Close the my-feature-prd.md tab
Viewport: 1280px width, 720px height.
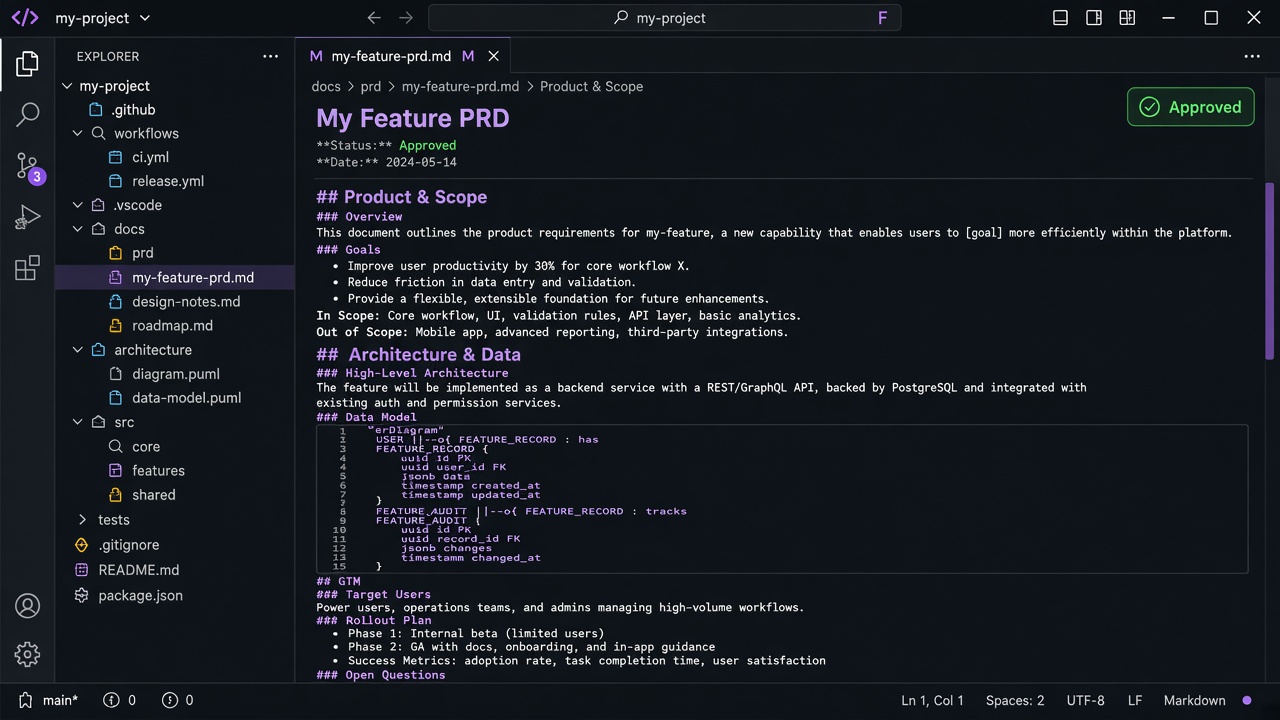click(493, 56)
